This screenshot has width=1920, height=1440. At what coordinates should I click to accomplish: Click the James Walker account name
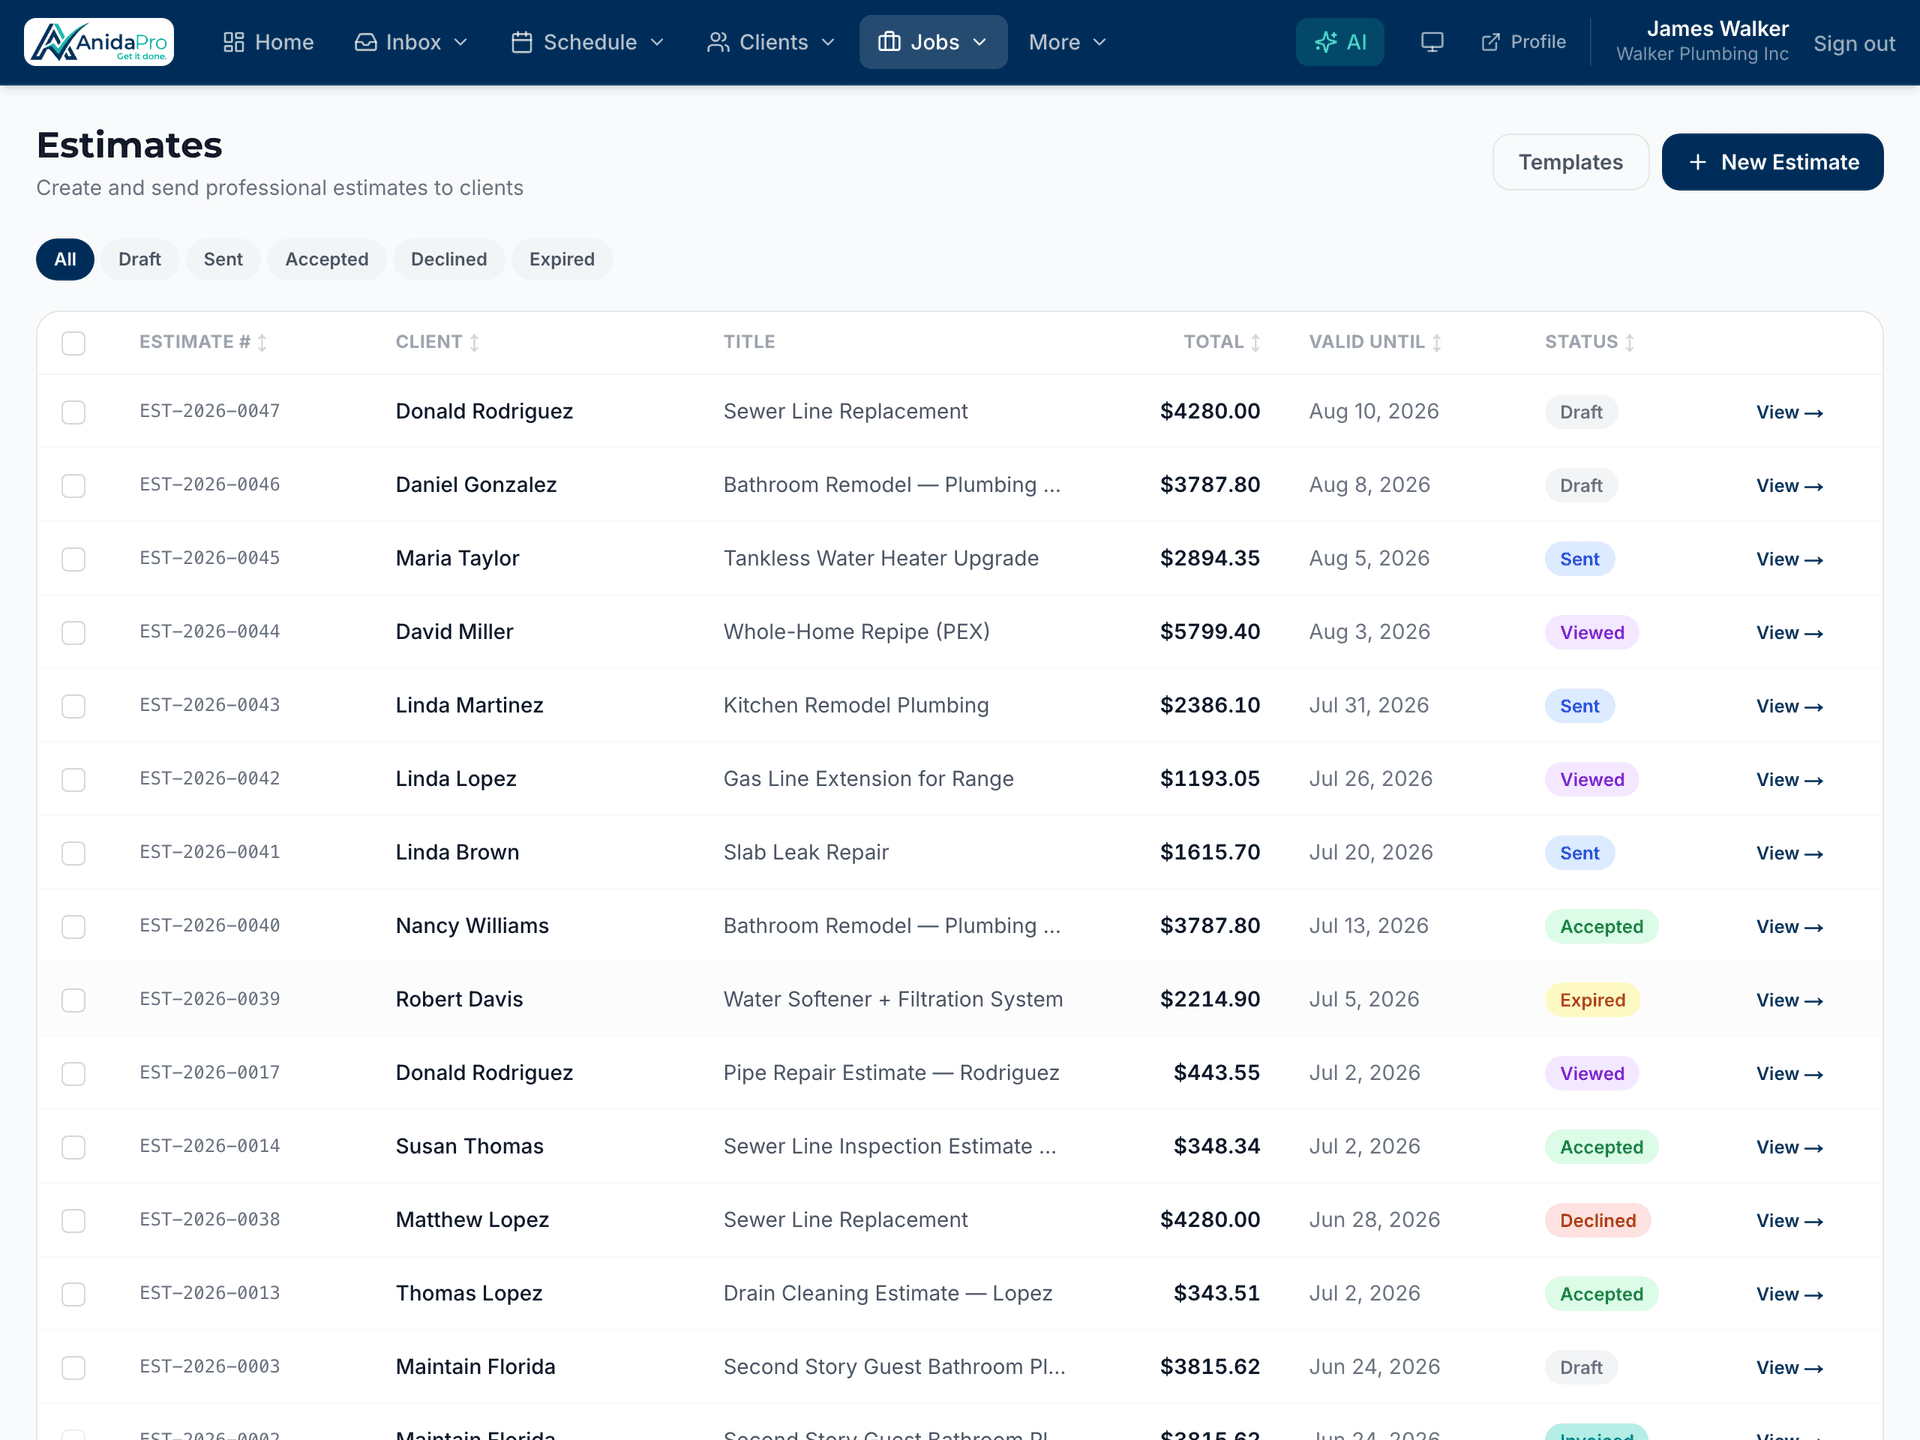pos(1717,29)
